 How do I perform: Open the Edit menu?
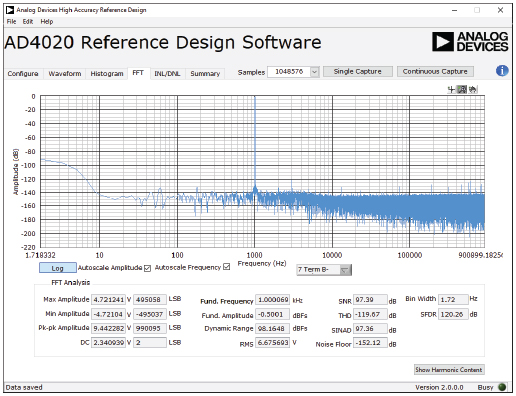pyautogui.click(x=28, y=22)
